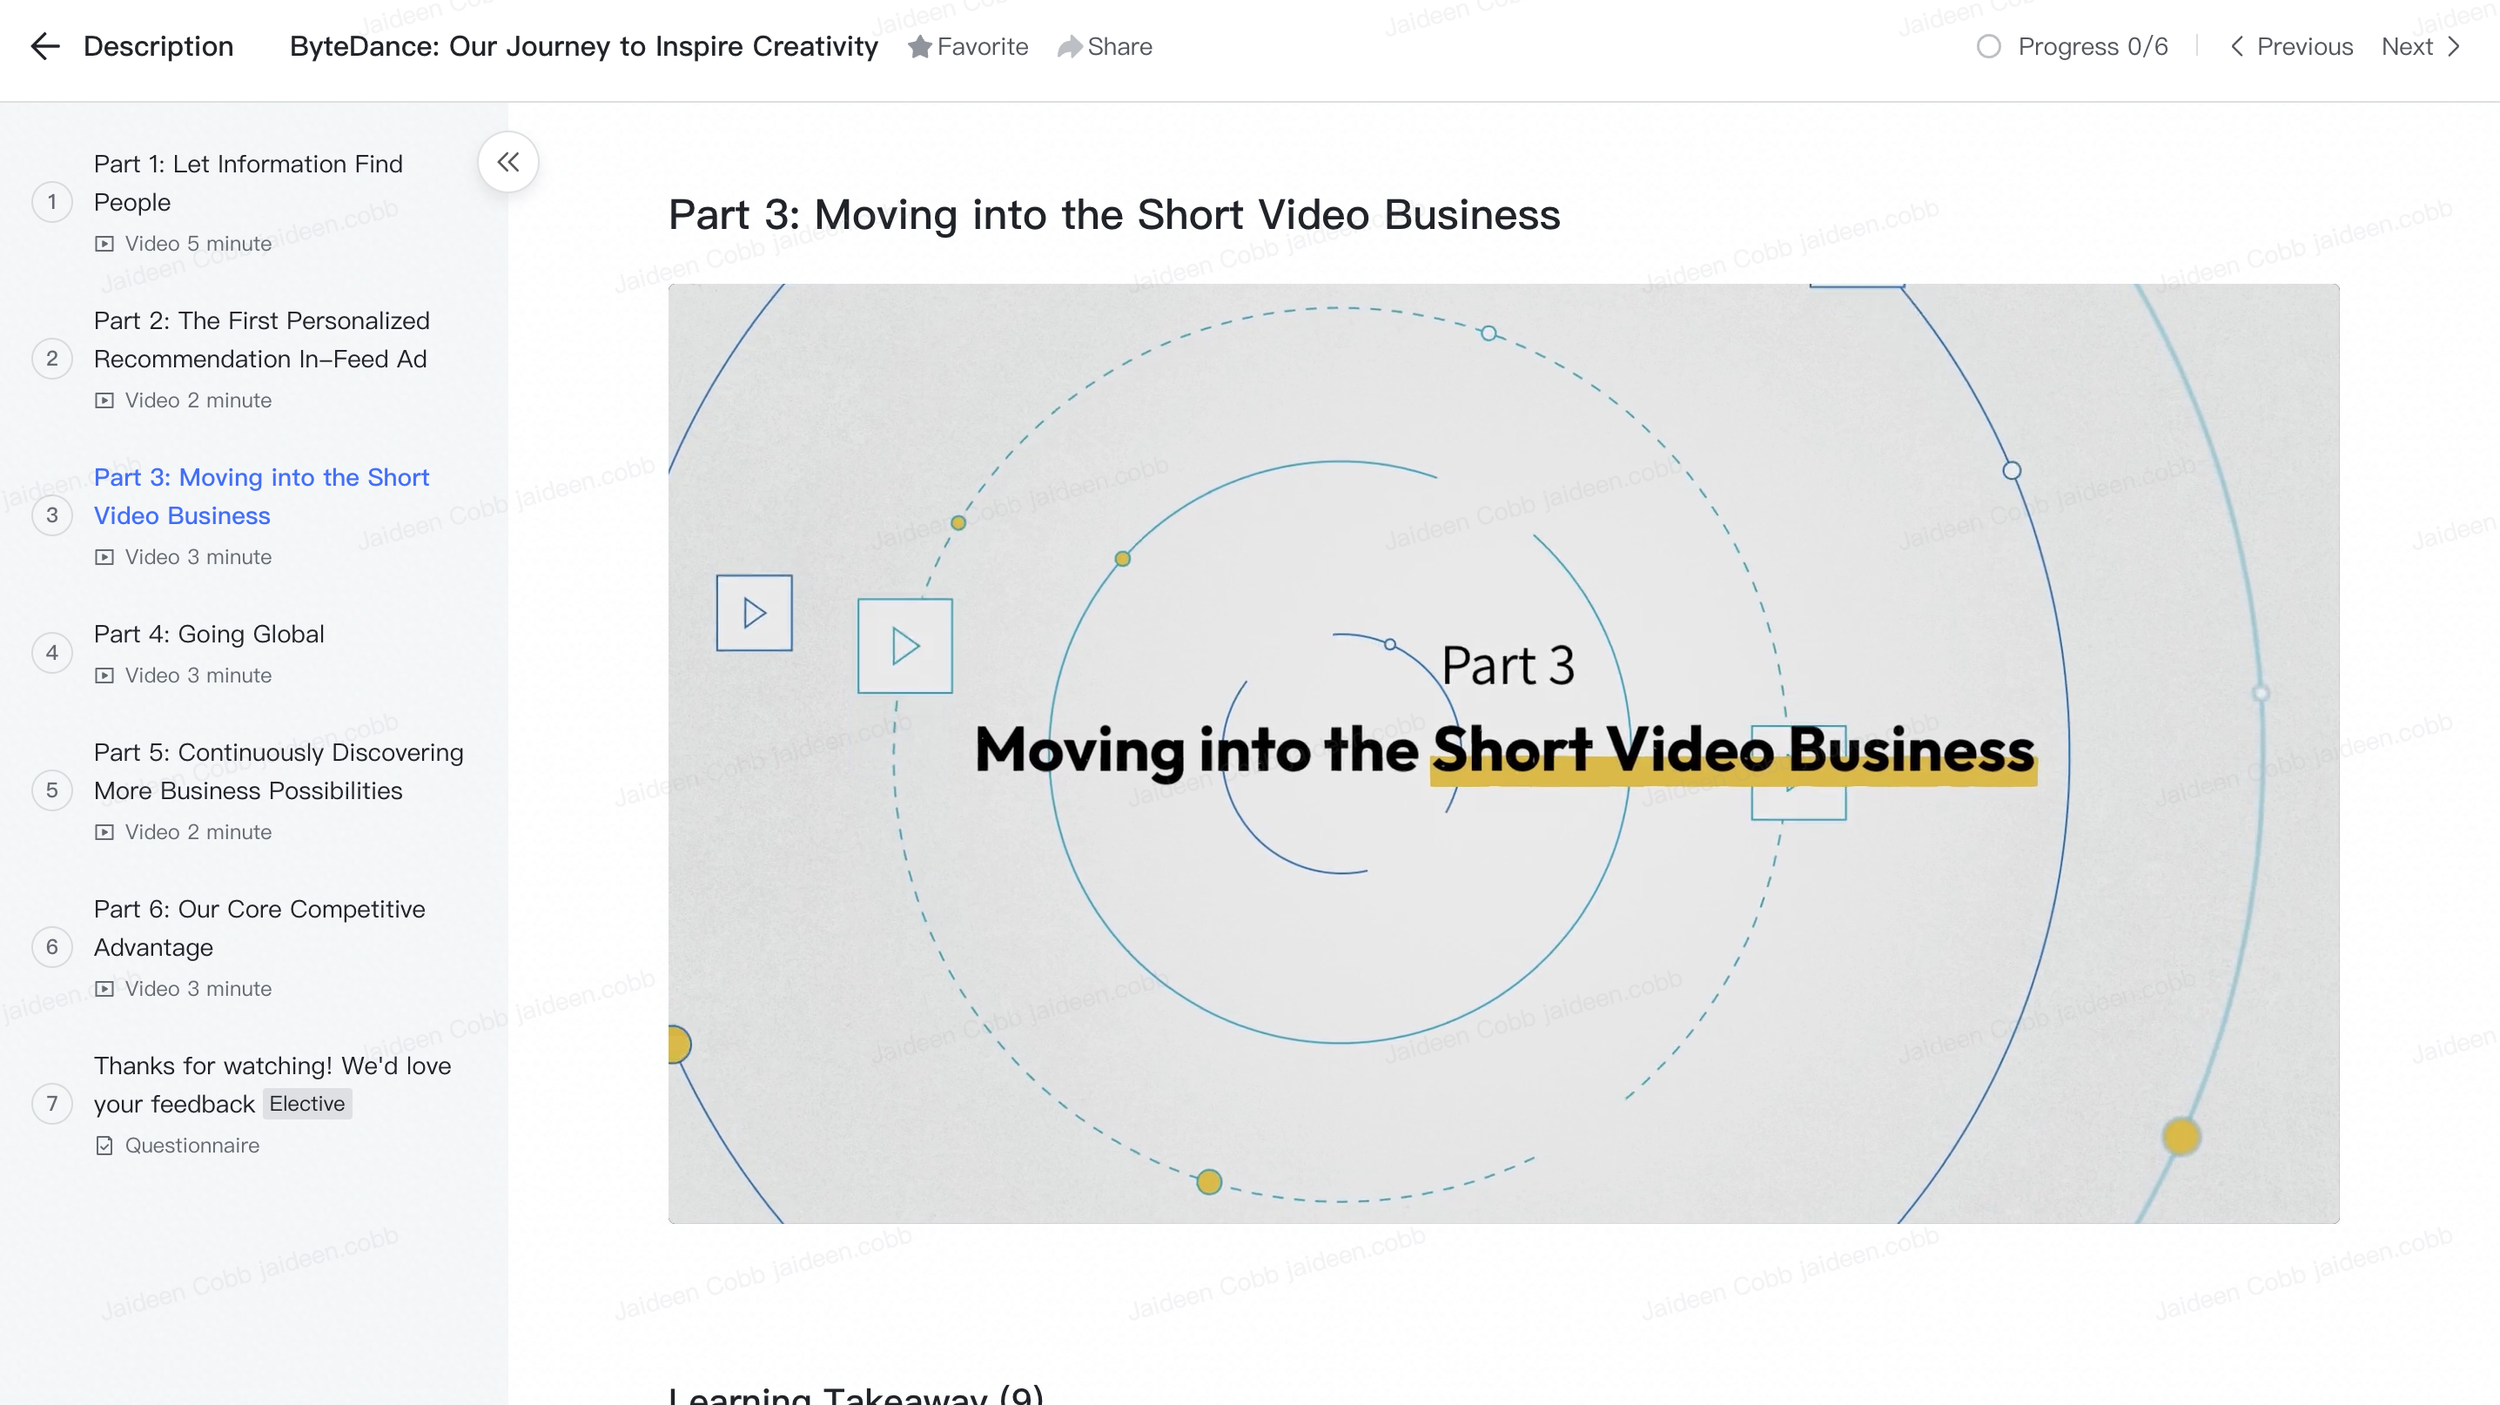Click the questionnaire checklist icon

click(104, 1146)
